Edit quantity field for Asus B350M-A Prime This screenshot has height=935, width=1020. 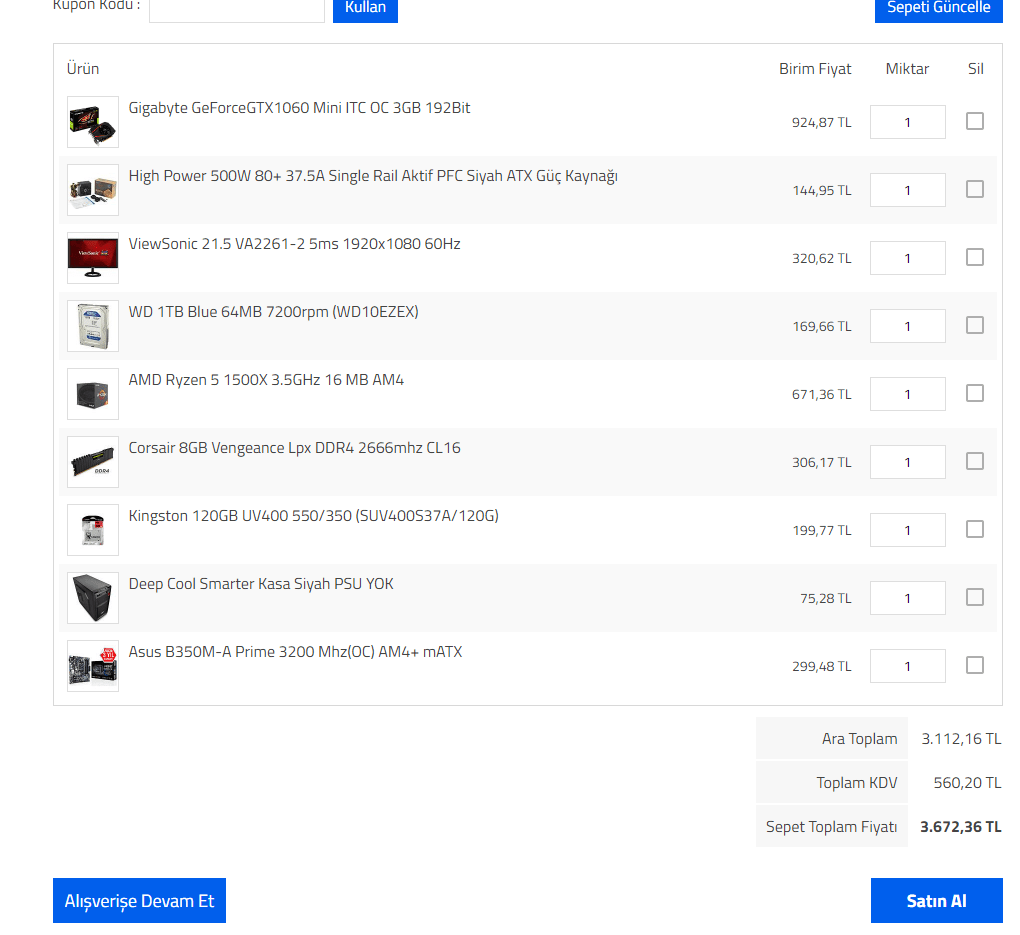[907, 666]
